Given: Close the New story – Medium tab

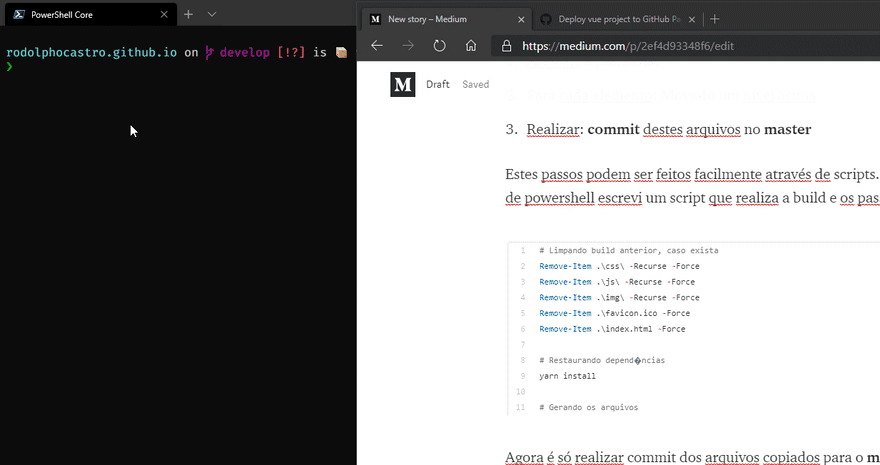Looking at the screenshot, I should point(521,19).
